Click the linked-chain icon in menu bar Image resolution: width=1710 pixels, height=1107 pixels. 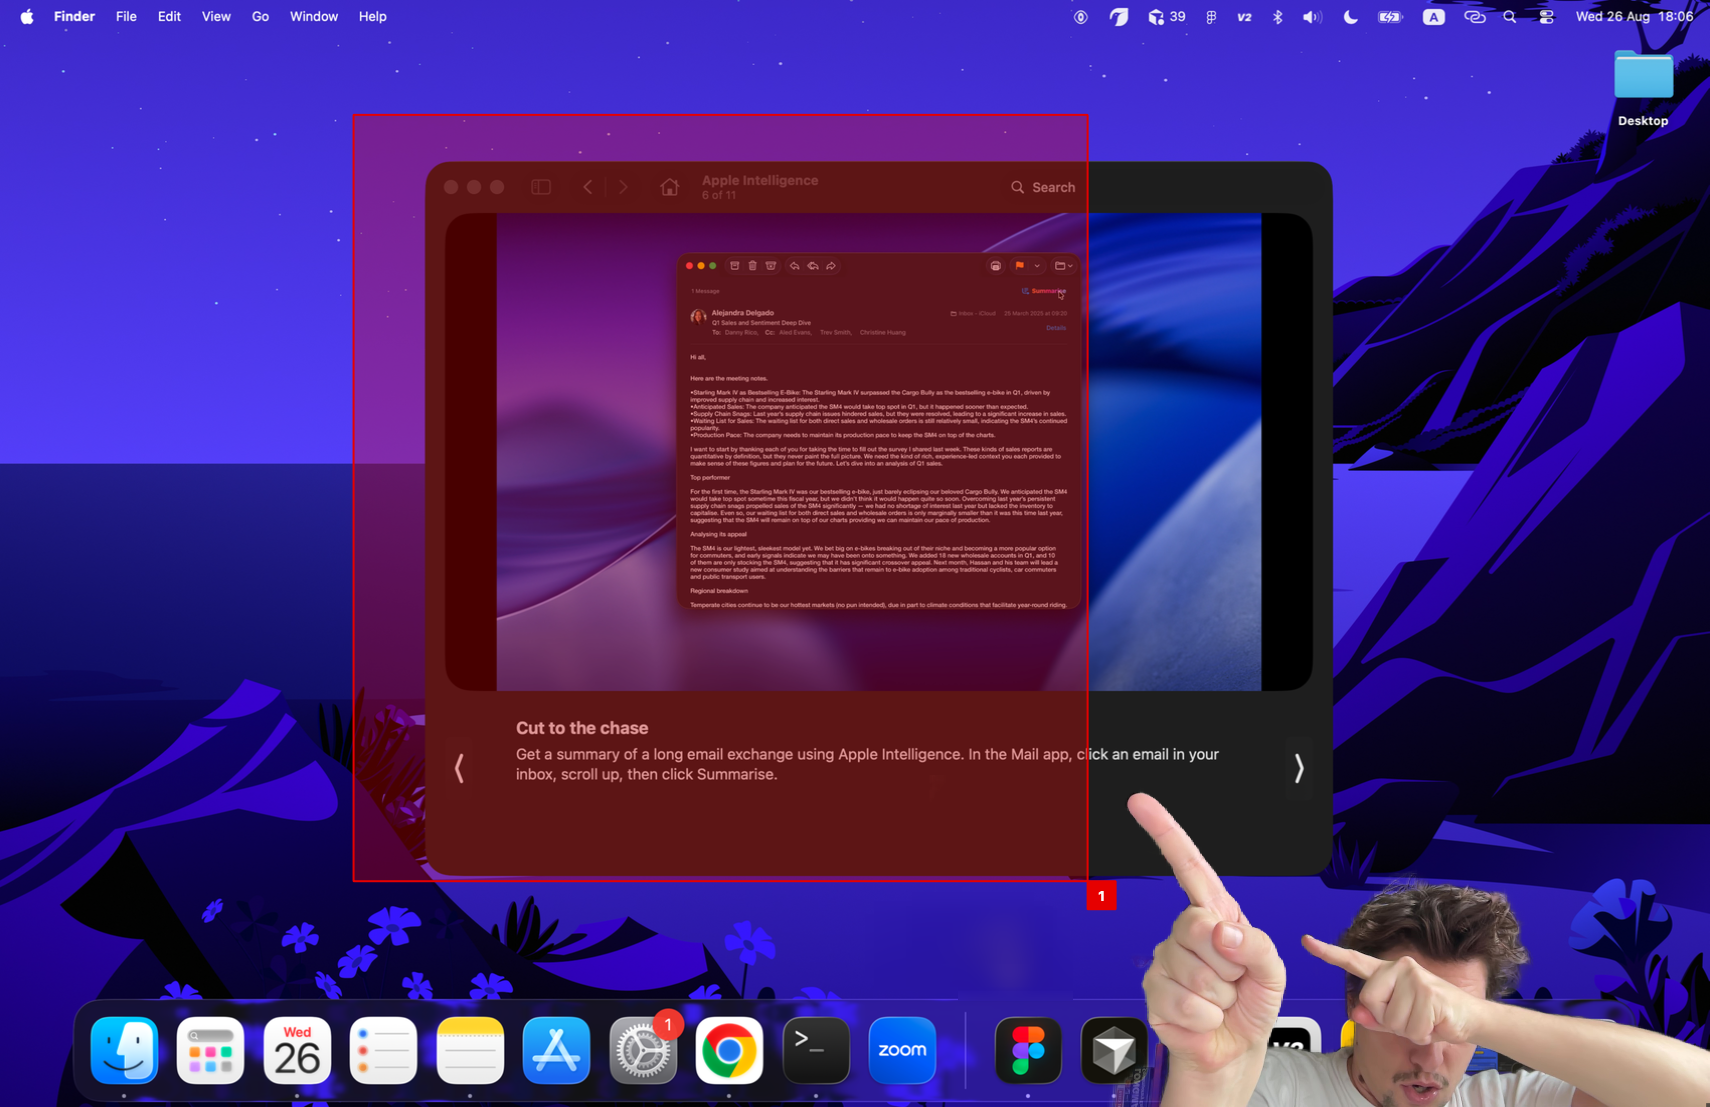click(x=1474, y=16)
